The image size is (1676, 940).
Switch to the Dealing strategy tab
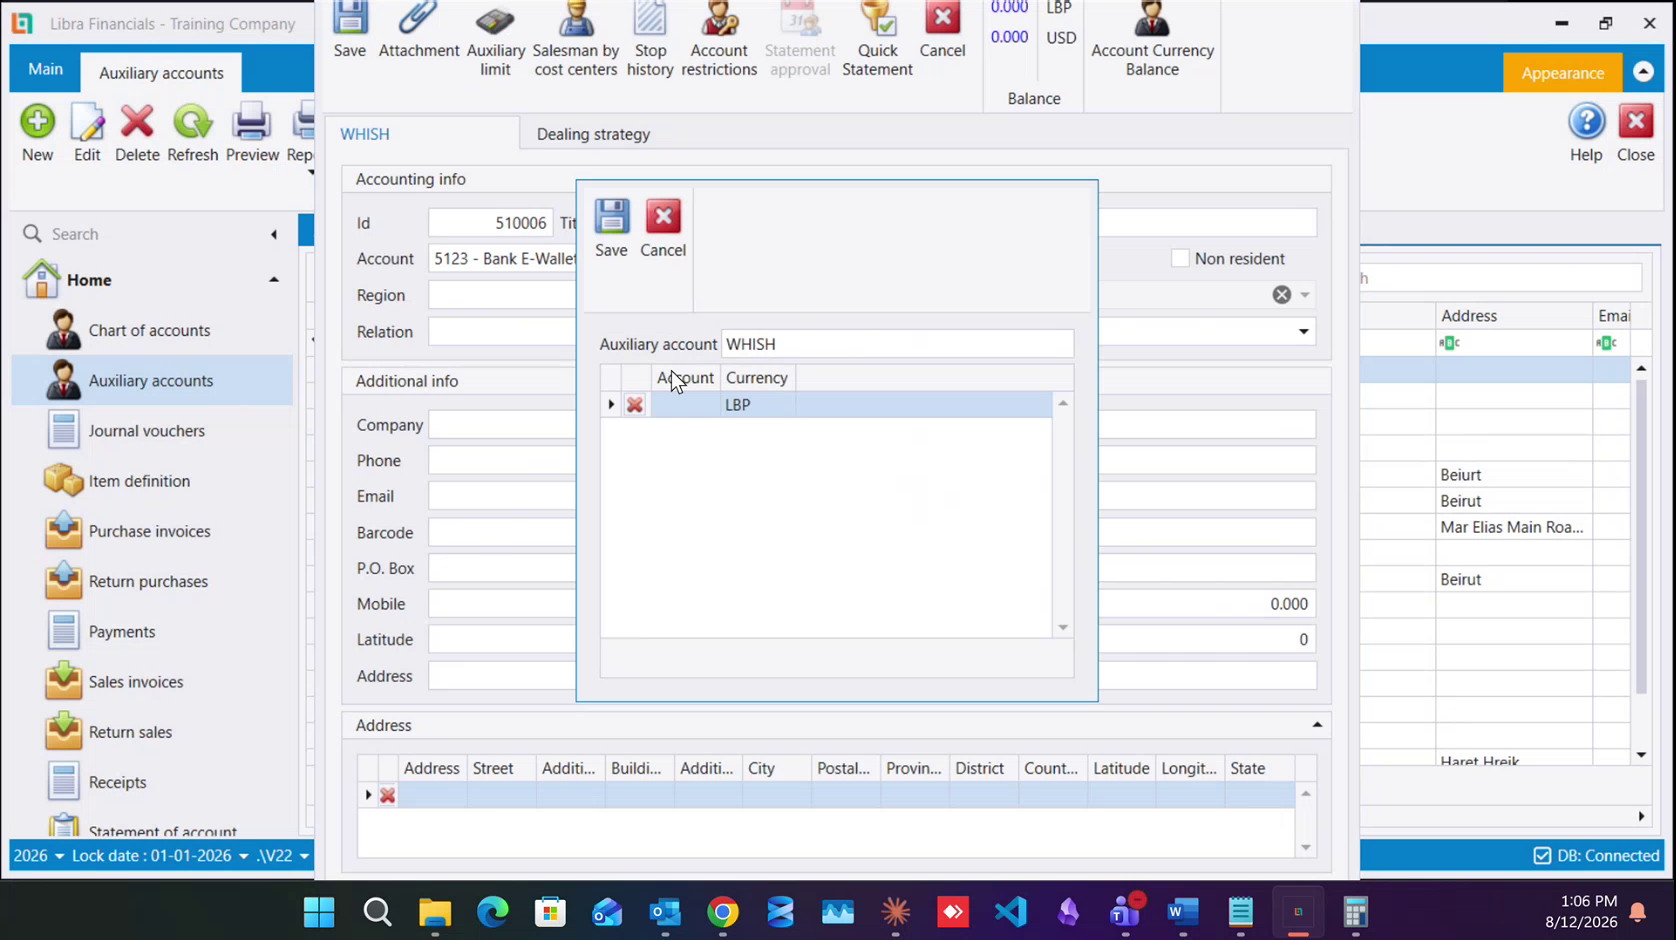[x=593, y=134]
